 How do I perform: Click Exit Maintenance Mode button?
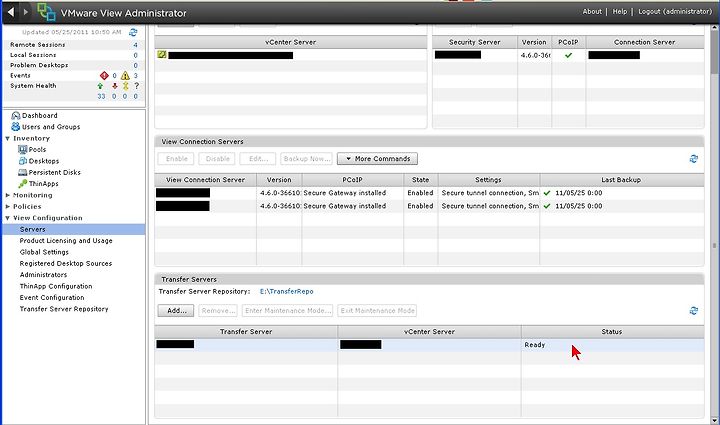(x=377, y=311)
